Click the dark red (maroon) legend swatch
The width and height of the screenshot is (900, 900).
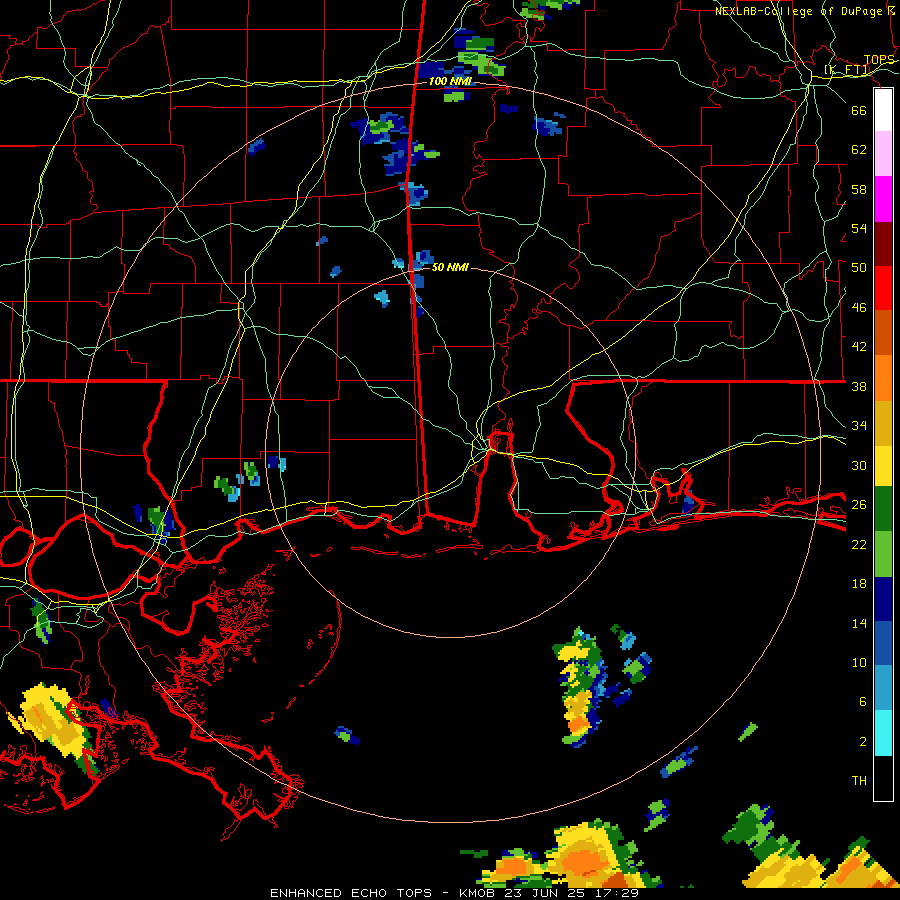point(883,244)
